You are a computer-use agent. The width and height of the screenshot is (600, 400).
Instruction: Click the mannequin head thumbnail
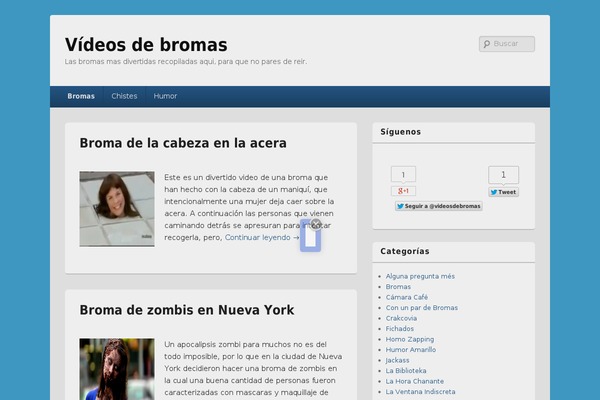117,209
